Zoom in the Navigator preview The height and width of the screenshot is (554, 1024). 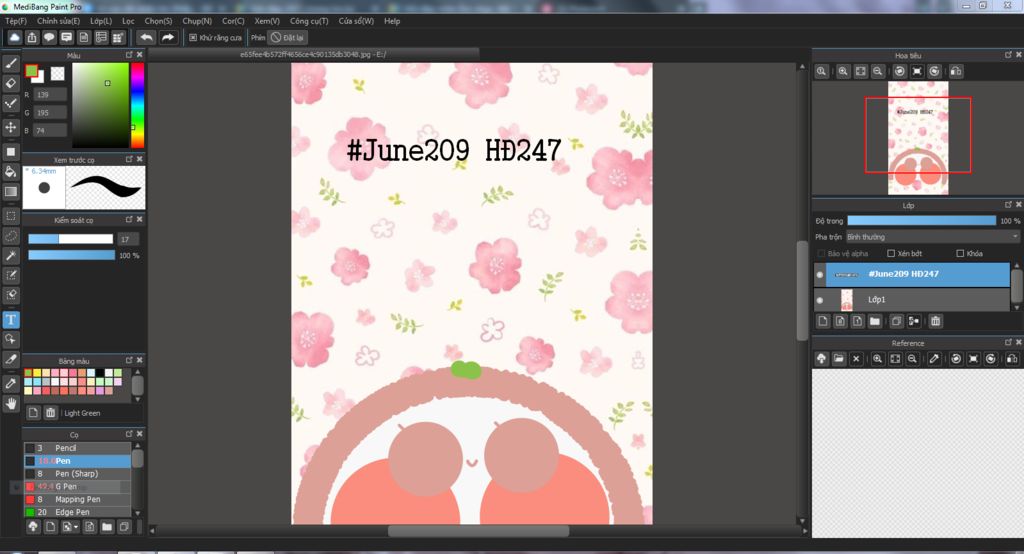(x=843, y=71)
